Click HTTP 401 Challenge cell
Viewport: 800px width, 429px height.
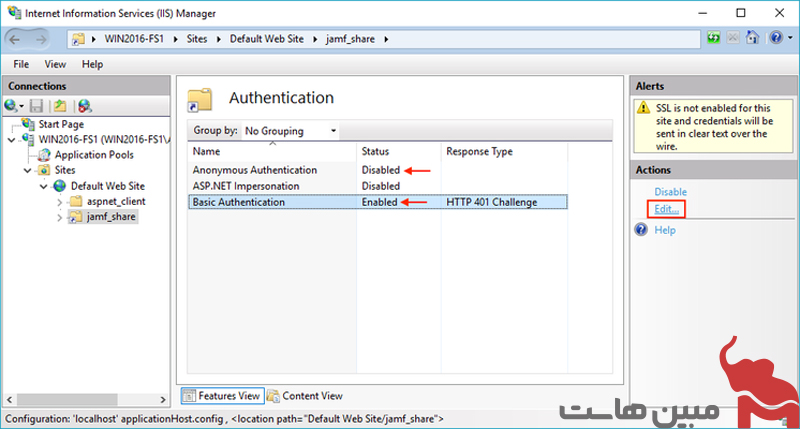pos(491,202)
